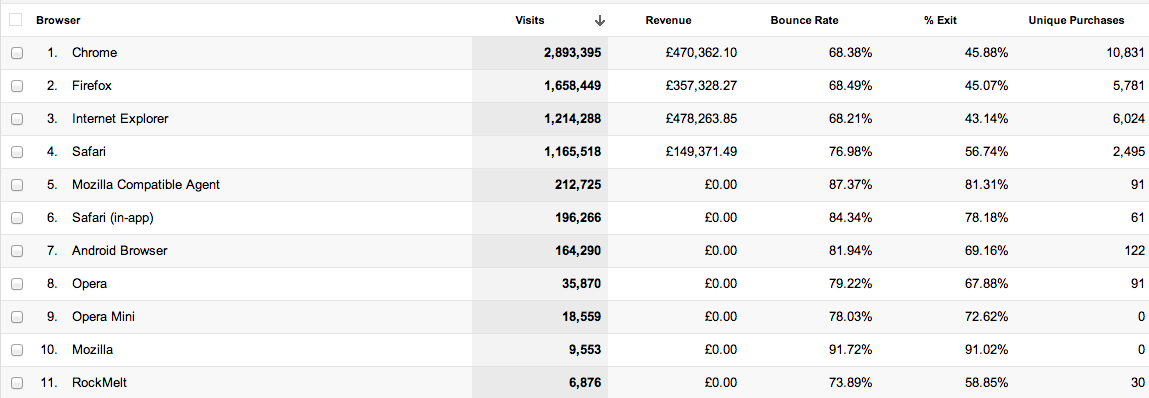Screen dimensions: 1149x398
Task: Sort by the Revenue column header
Action: click(x=668, y=21)
